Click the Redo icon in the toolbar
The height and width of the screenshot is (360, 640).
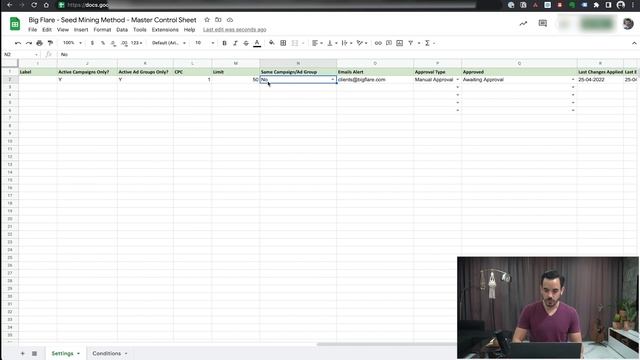(29, 43)
